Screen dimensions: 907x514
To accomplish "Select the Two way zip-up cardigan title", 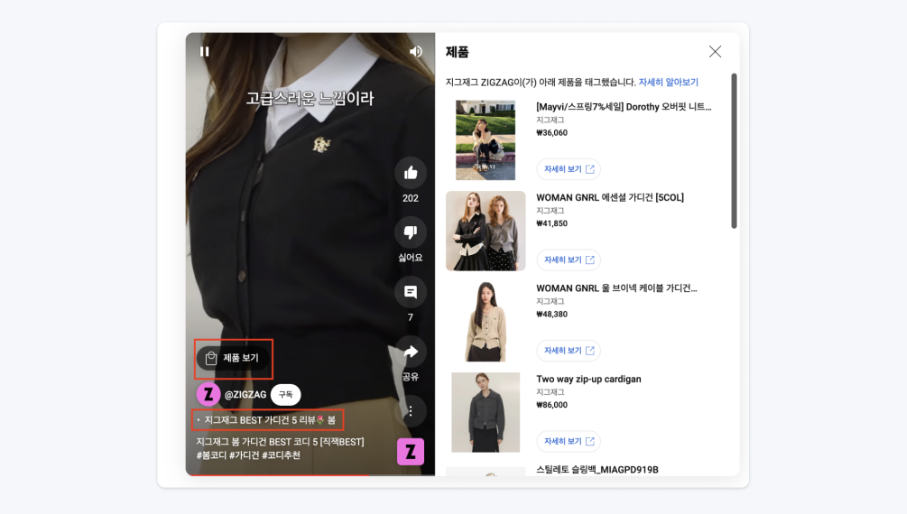I will click(x=588, y=379).
